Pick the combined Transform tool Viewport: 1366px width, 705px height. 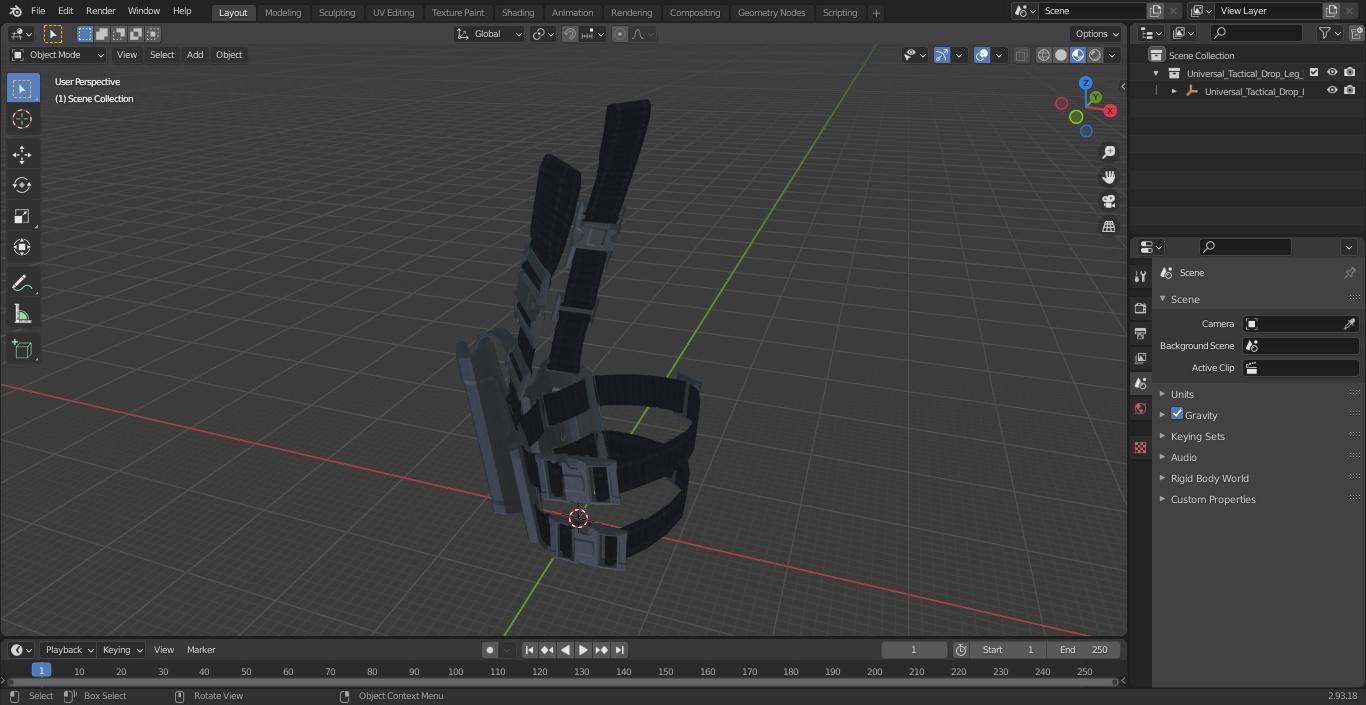pos(22,247)
